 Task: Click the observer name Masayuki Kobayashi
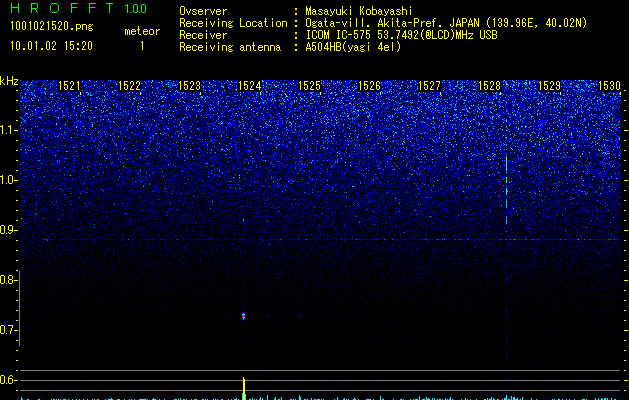pyautogui.click(x=358, y=11)
